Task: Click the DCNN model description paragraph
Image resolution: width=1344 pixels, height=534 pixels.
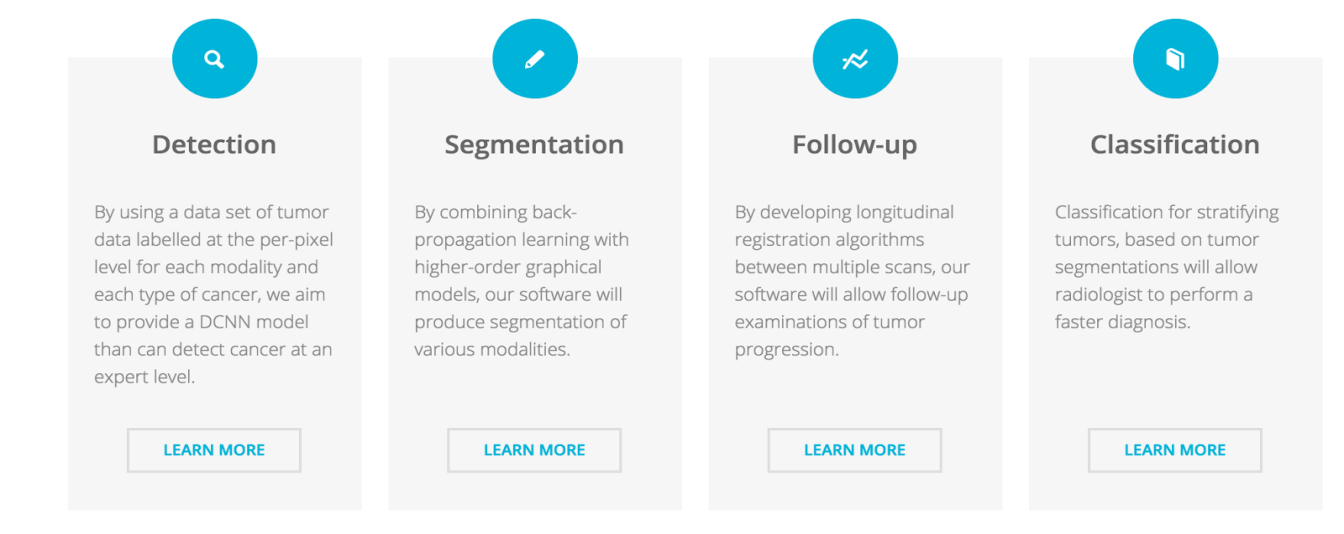Action: (214, 294)
